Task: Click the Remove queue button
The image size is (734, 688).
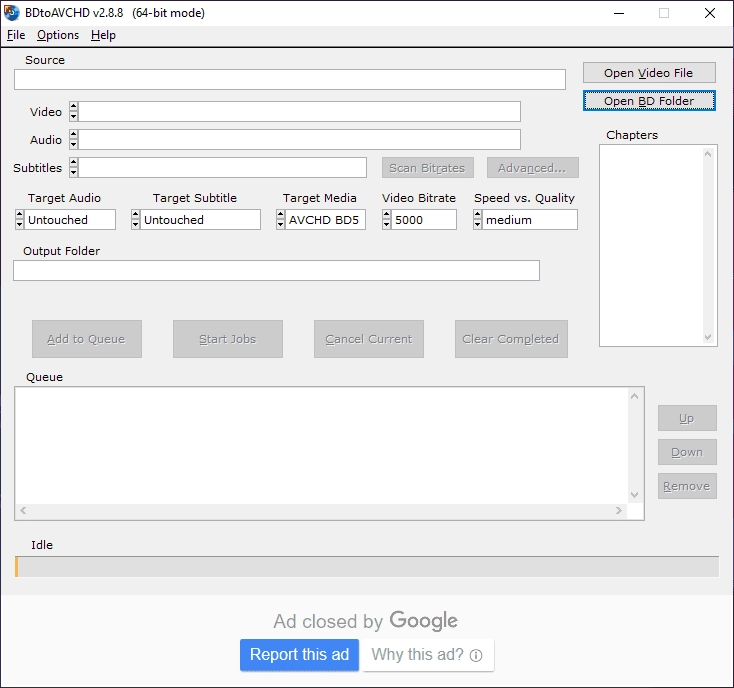Action: pyautogui.click(x=687, y=486)
